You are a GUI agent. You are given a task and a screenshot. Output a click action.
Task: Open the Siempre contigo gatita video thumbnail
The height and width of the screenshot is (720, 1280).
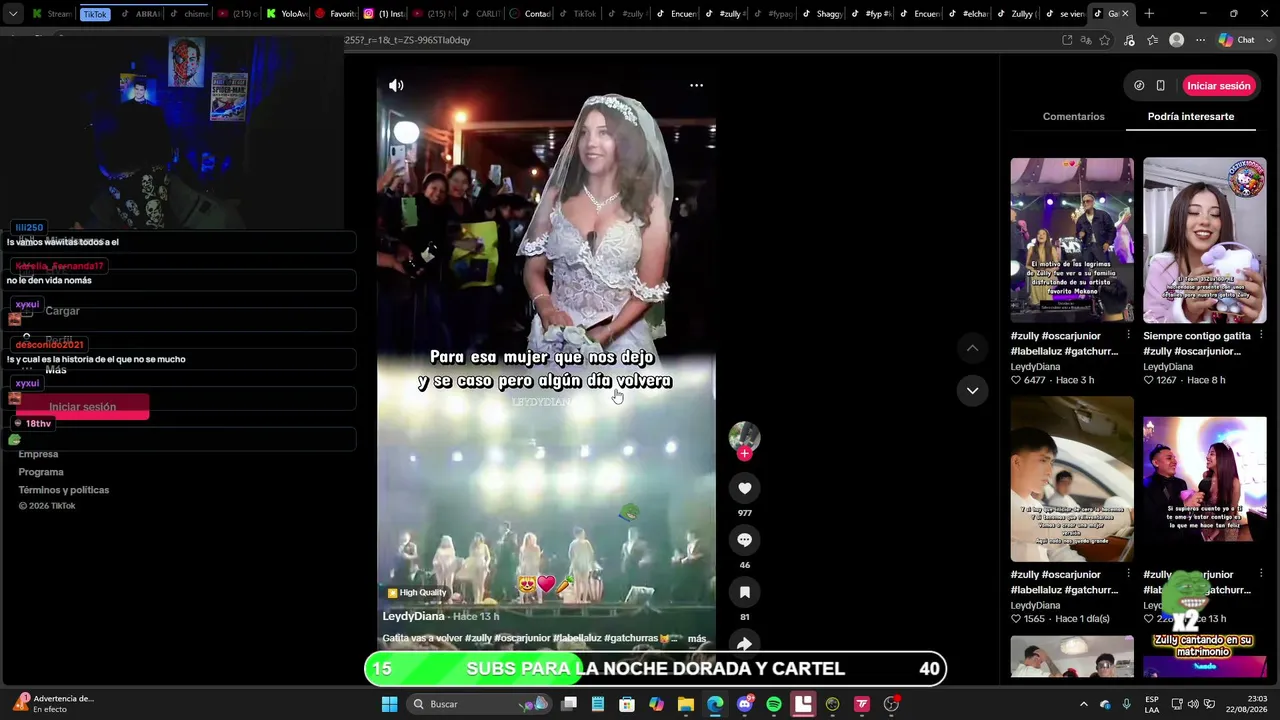(x=1204, y=240)
